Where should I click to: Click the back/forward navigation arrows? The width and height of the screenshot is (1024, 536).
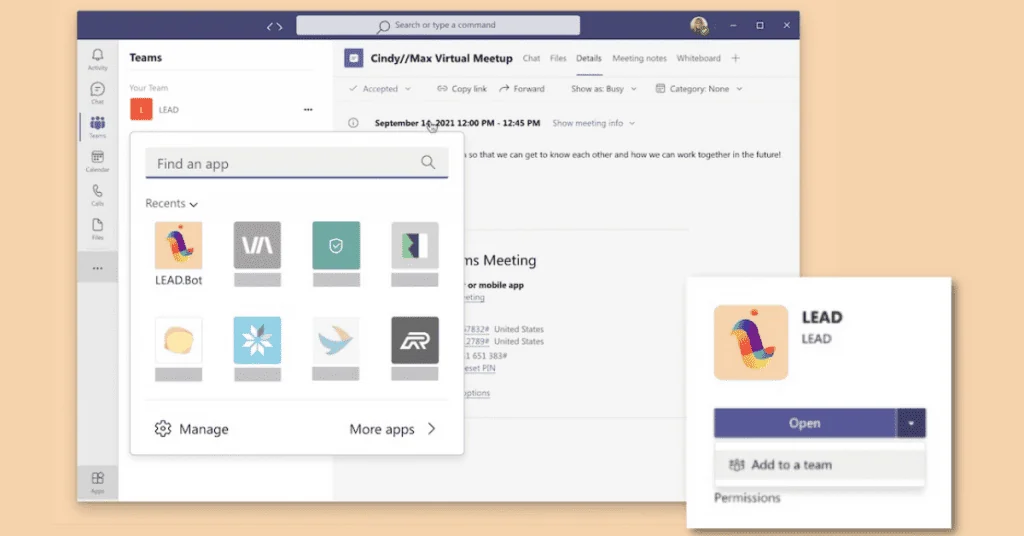click(274, 26)
